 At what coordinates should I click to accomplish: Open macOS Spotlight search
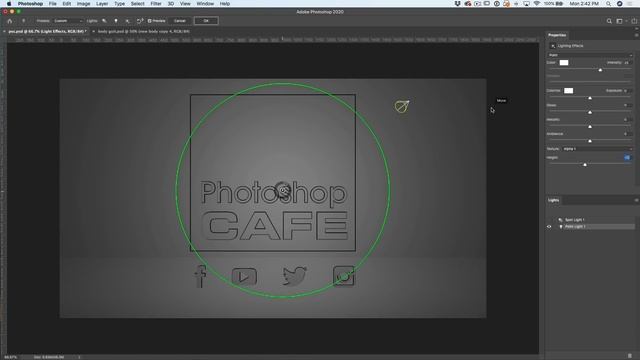click(x=608, y=4)
